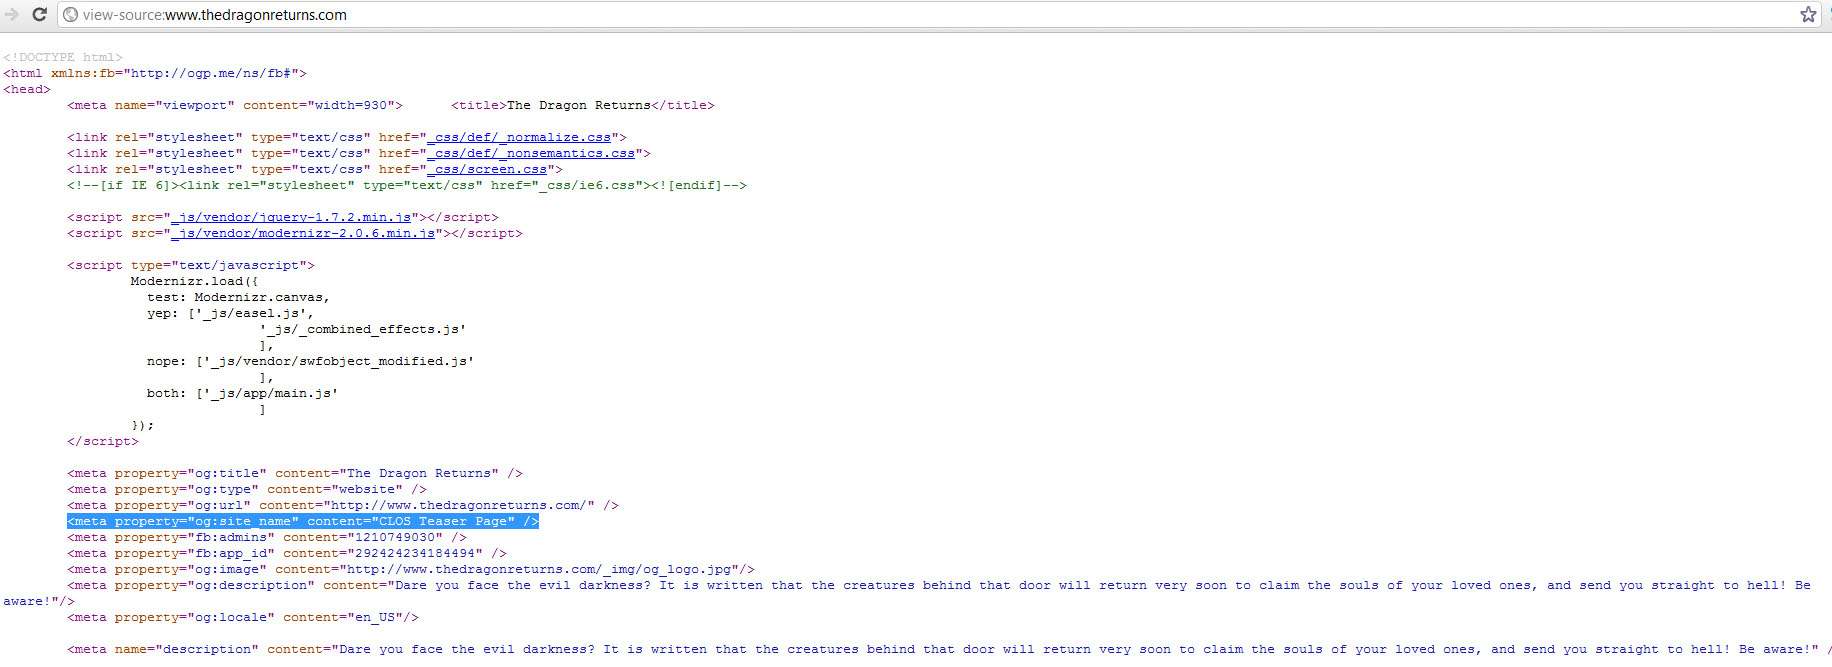The image size is (1832, 667).
Task: Click the <head> opening tag
Action: point(27,89)
